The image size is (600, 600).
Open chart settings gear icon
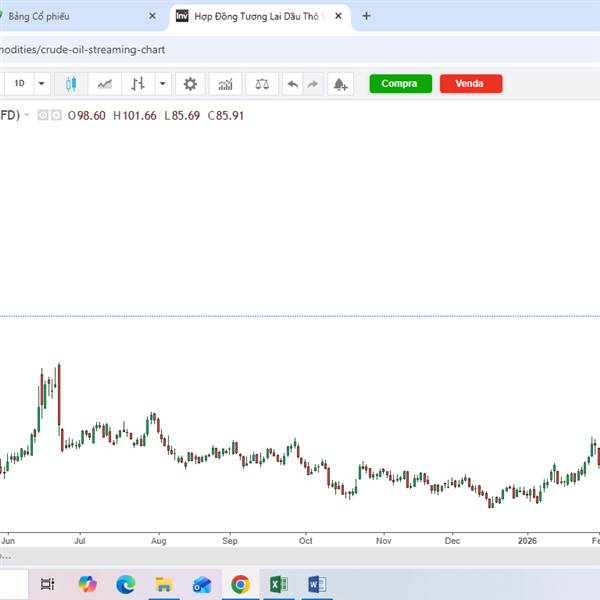(x=190, y=83)
